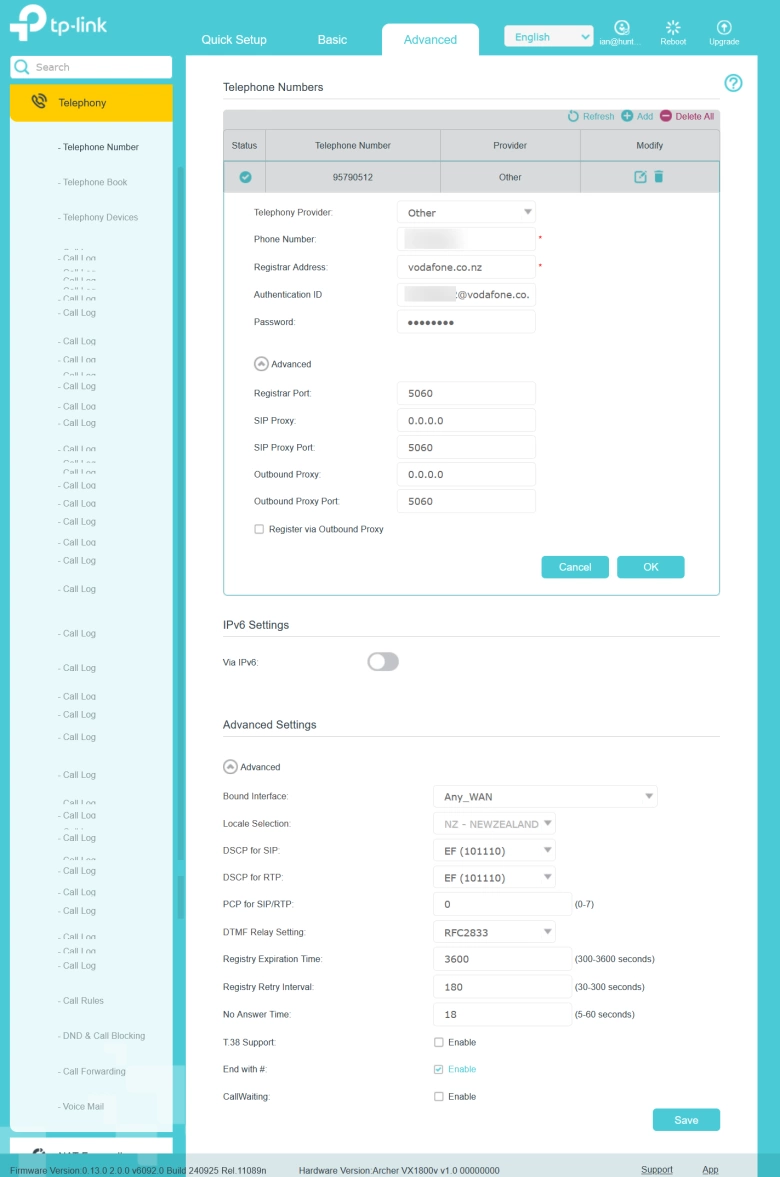Click the Cancel button
This screenshot has width=780, height=1177.
[575, 567]
